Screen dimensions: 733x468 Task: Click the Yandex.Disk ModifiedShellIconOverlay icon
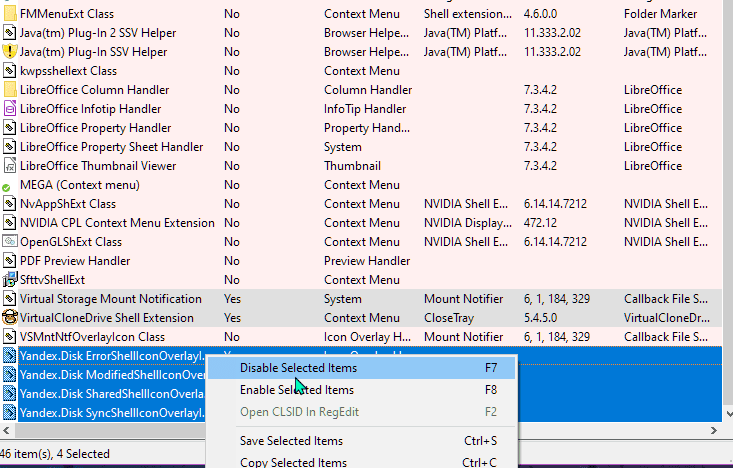coord(9,375)
